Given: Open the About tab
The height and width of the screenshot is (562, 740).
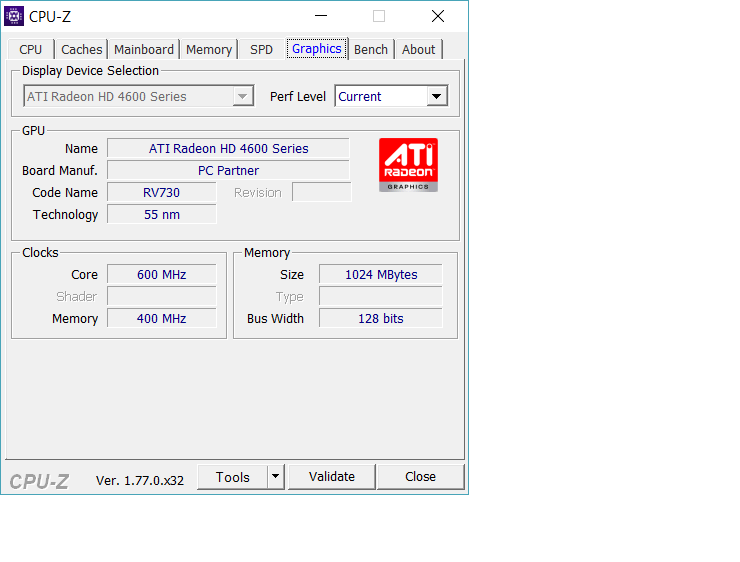Looking at the screenshot, I should point(419,50).
